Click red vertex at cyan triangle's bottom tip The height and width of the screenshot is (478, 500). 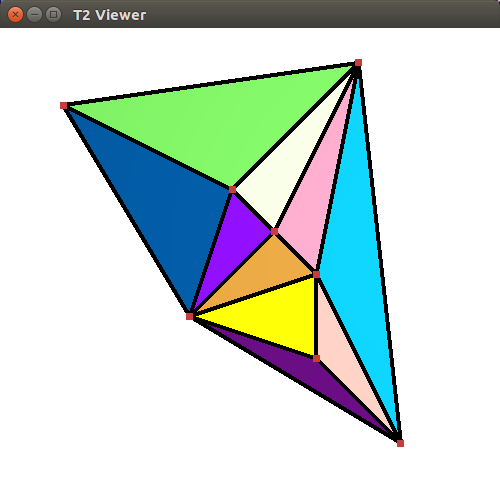pyautogui.click(x=400, y=443)
